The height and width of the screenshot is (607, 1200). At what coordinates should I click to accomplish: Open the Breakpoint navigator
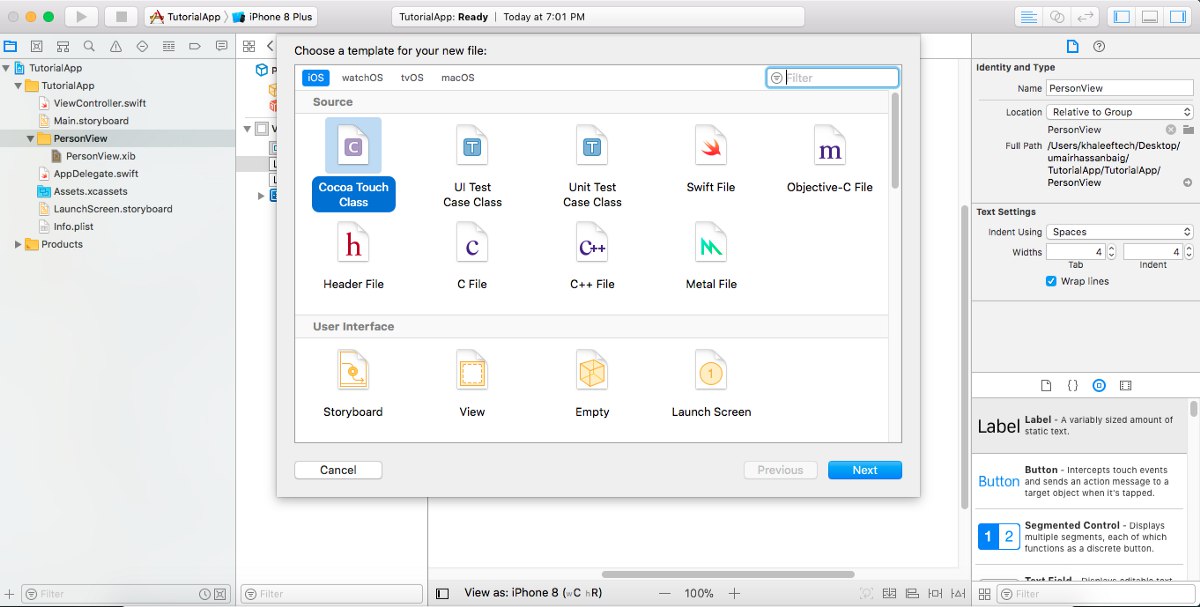(194, 46)
